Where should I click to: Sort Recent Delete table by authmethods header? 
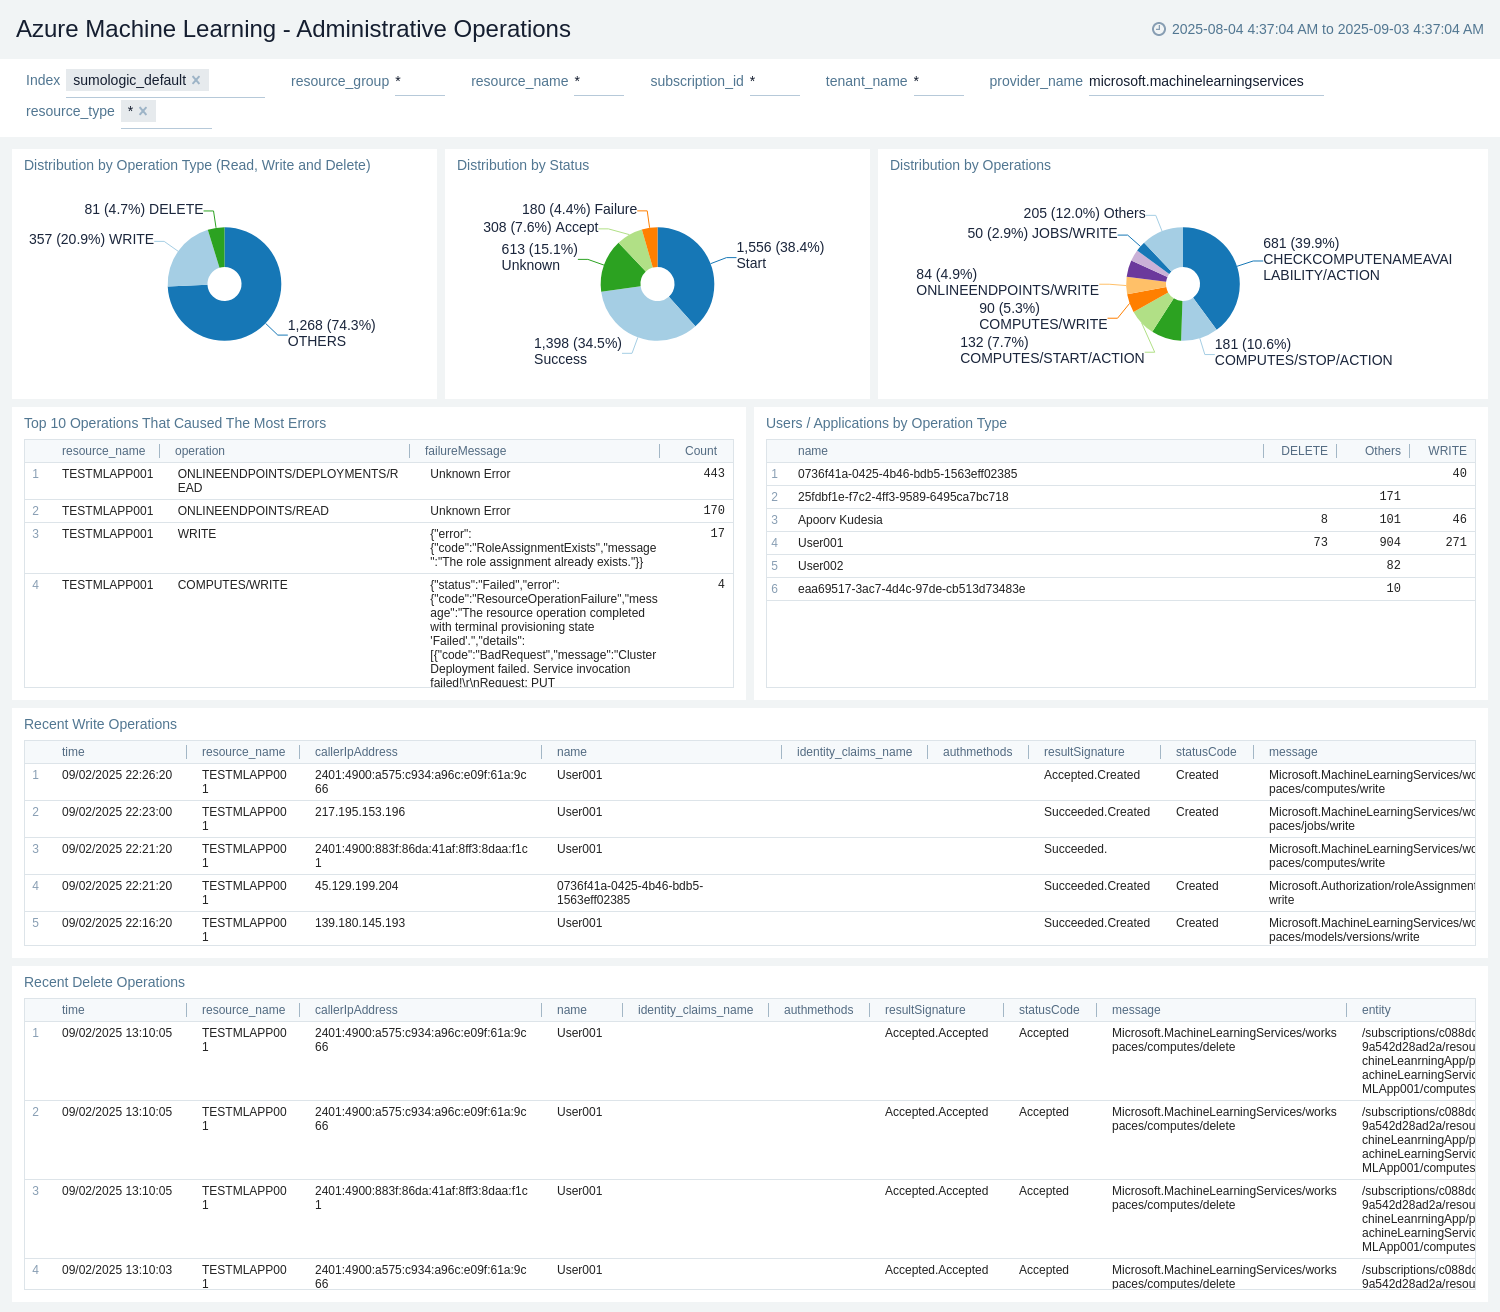point(818,1010)
